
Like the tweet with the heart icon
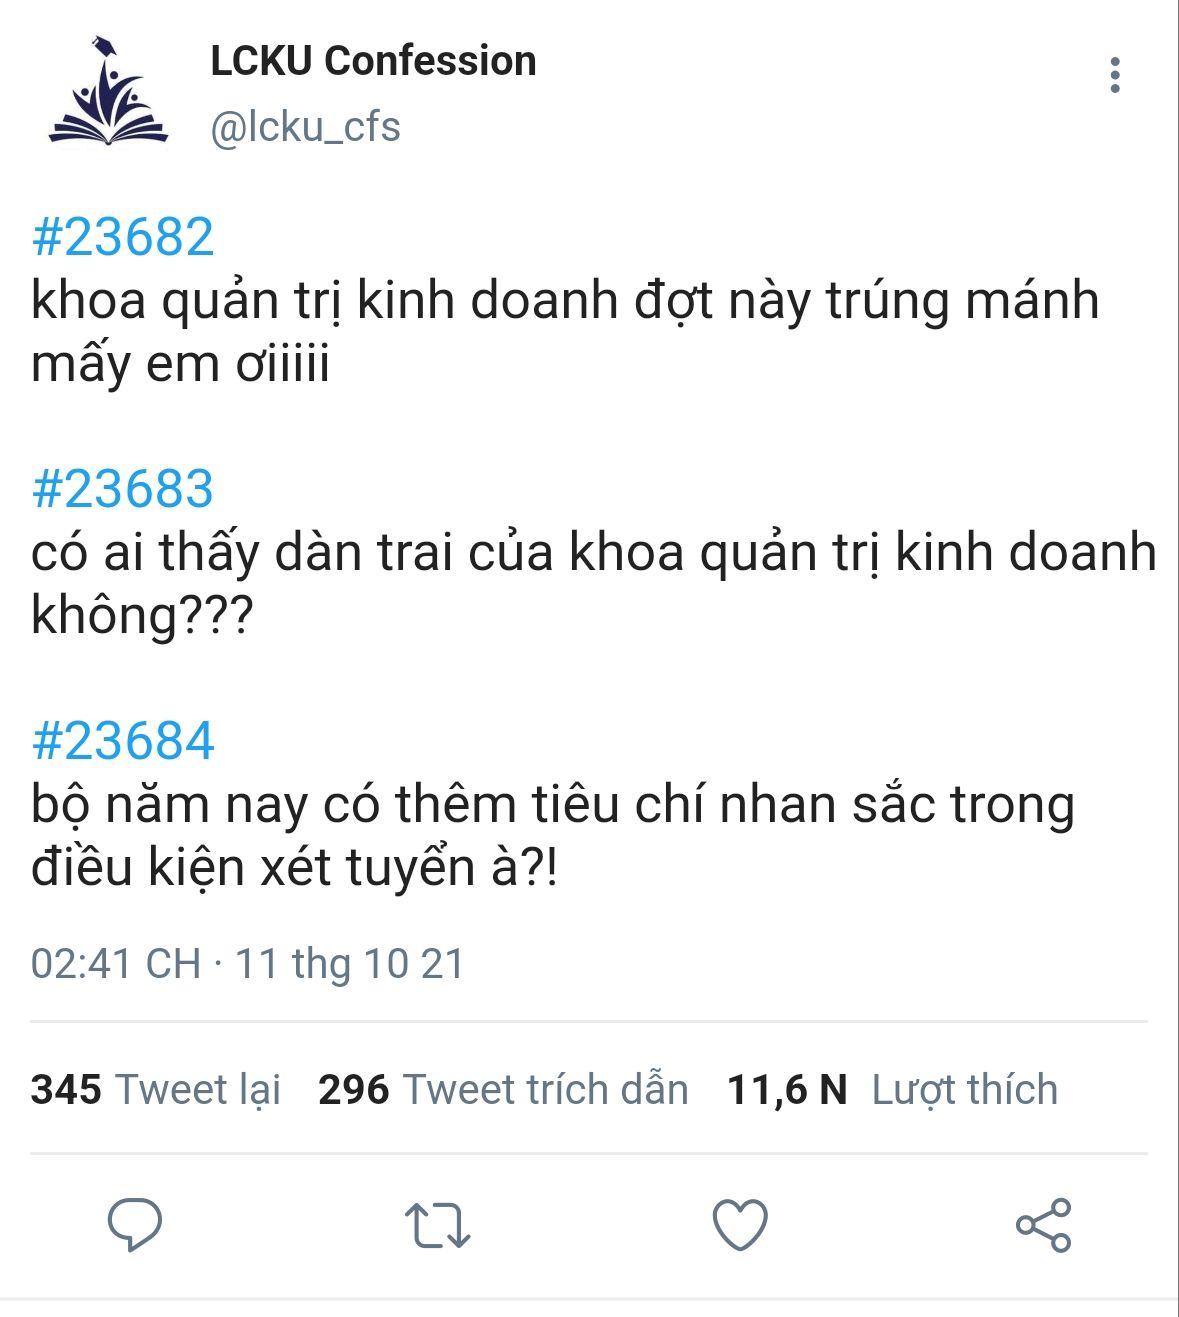(740, 1224)
